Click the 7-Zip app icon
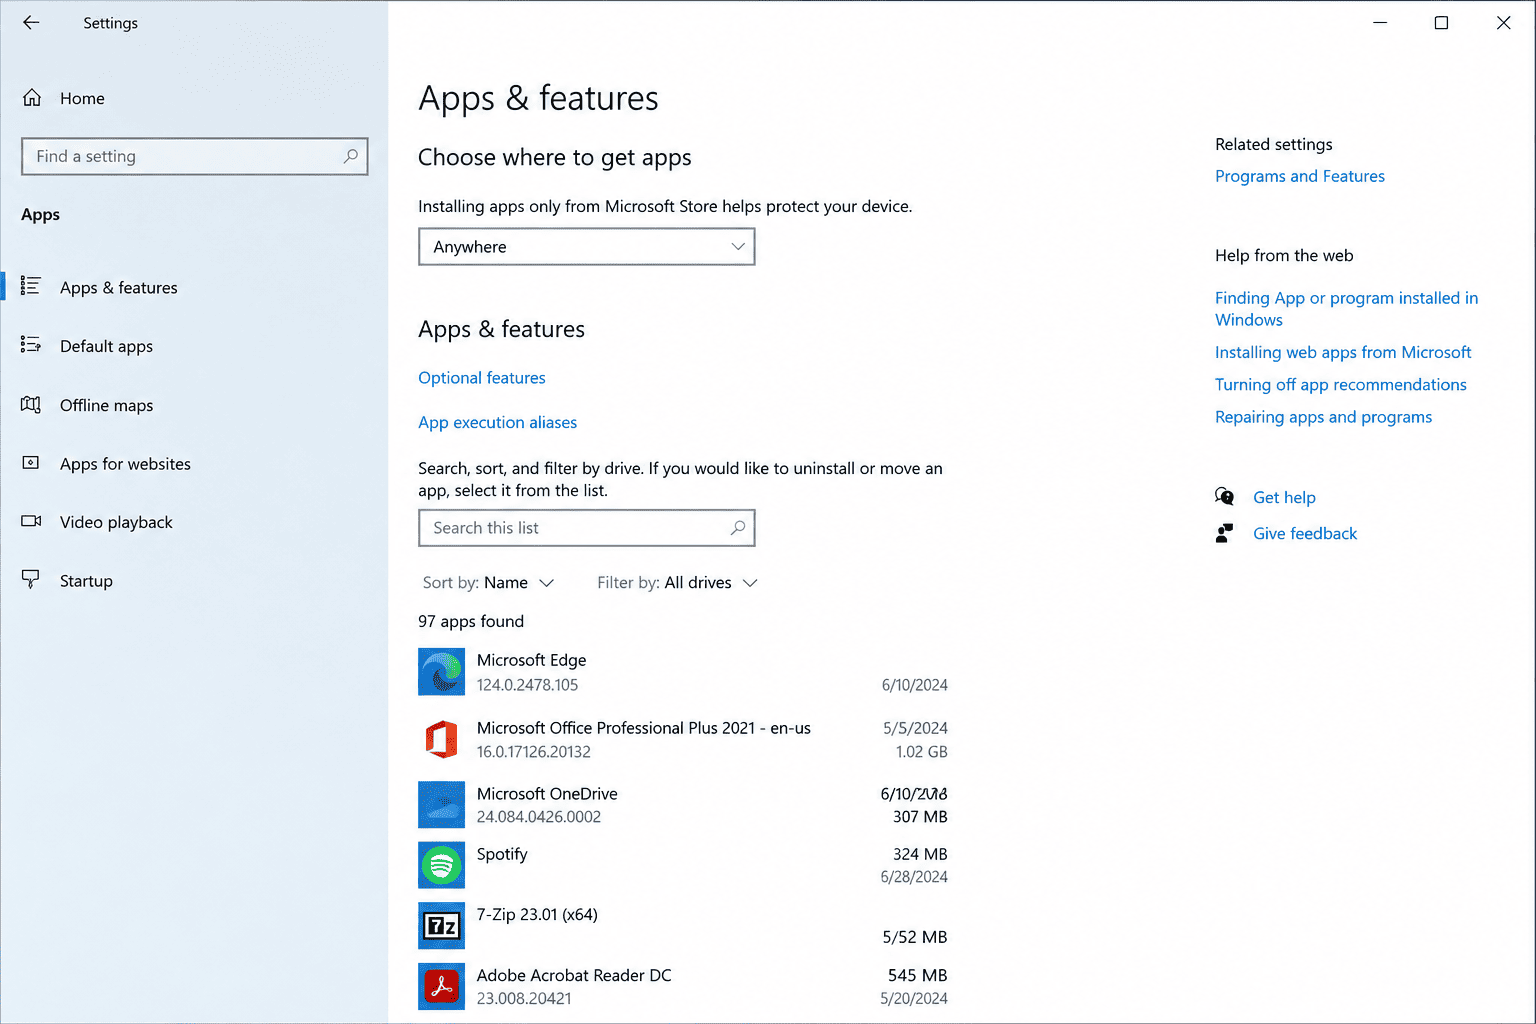1536x1024 pixels. (x=441, y=926)
